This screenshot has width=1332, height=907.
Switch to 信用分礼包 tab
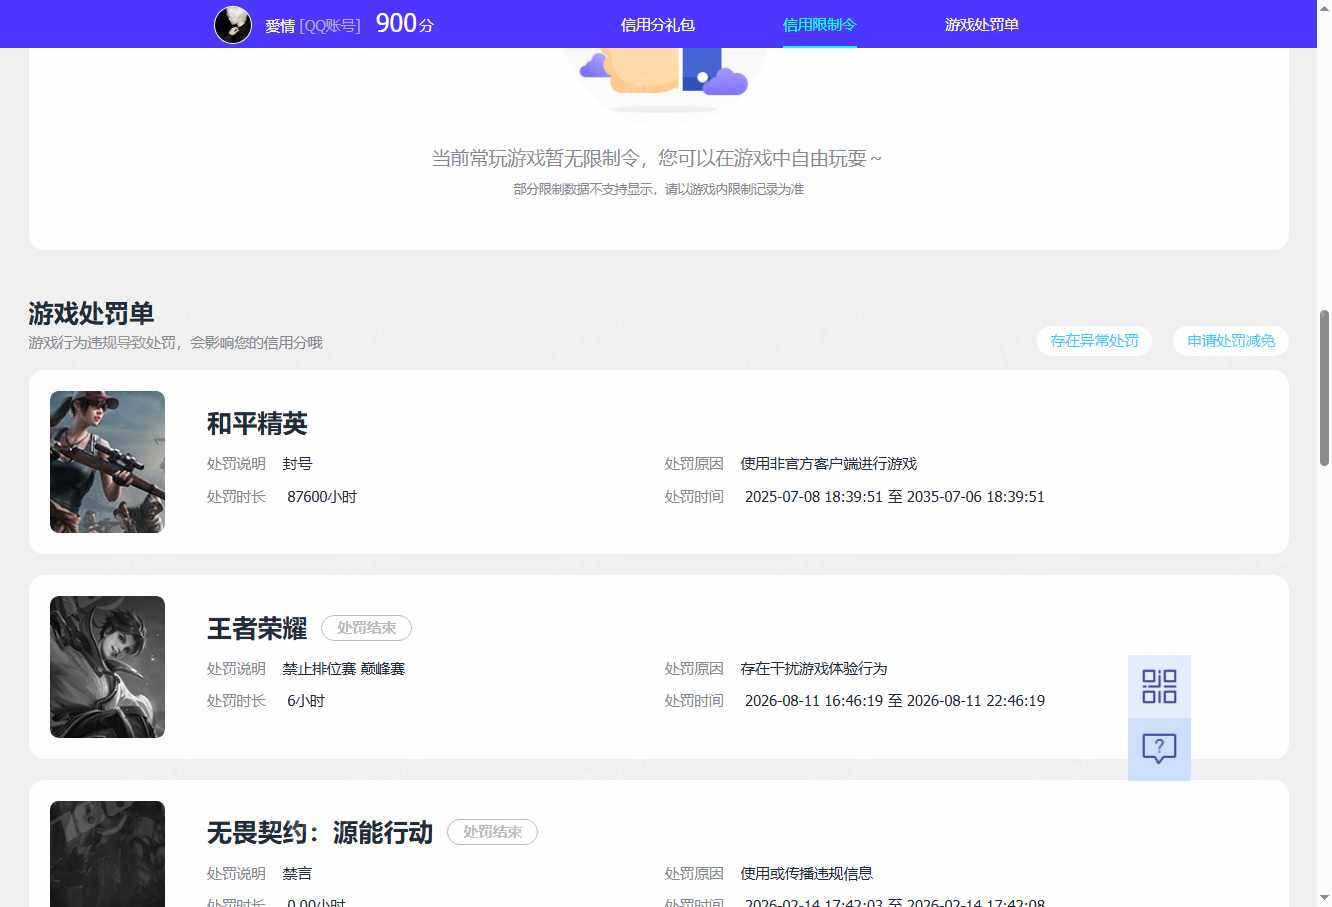(x=658, y=25)
